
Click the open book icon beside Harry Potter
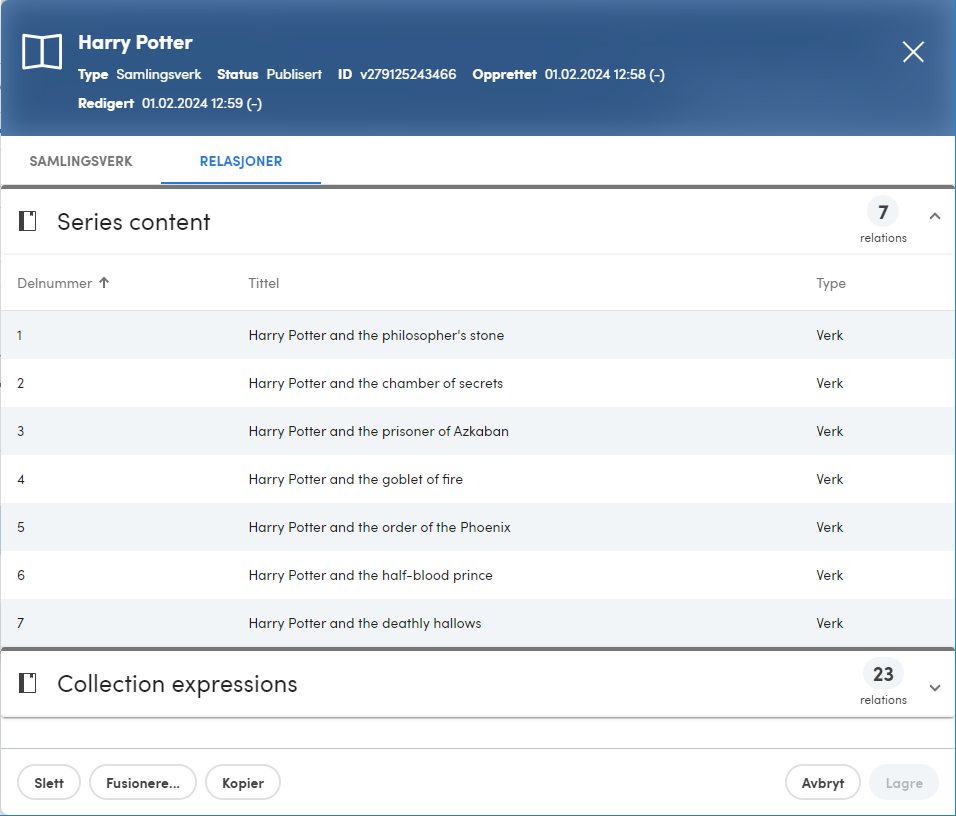(x=42, y=52)
